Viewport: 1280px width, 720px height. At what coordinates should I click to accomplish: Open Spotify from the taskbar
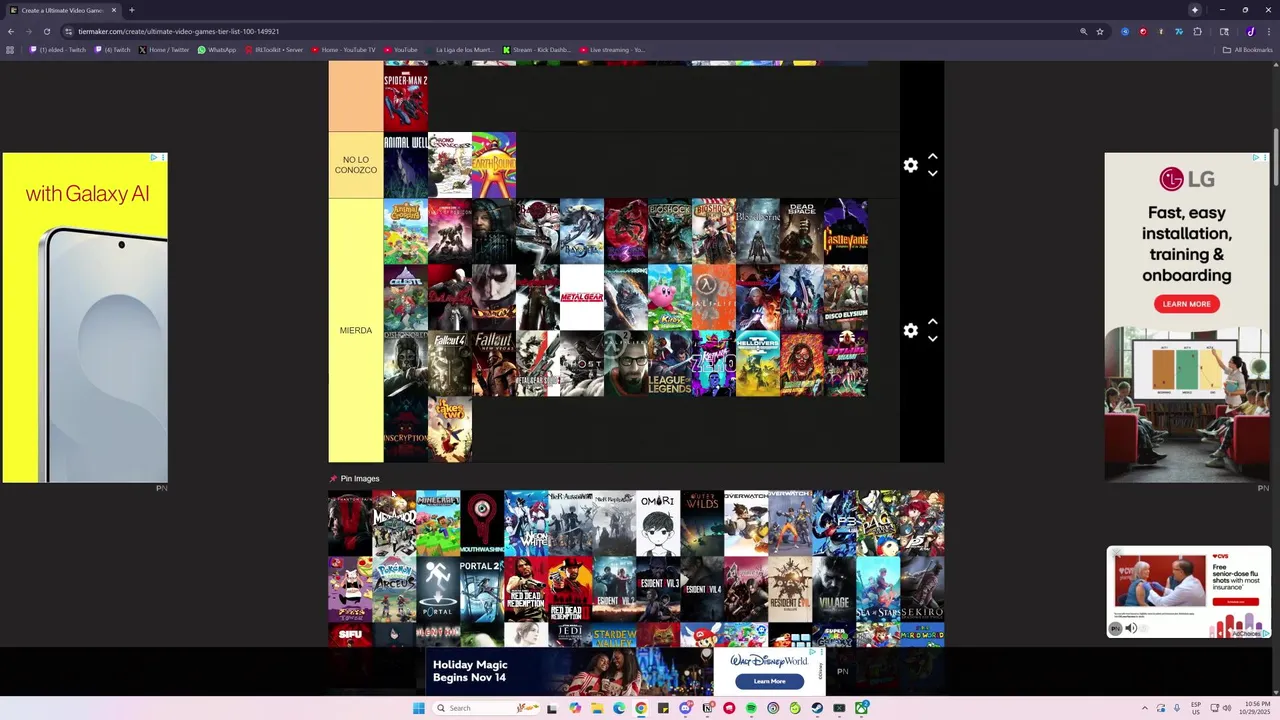coord(751,708)
